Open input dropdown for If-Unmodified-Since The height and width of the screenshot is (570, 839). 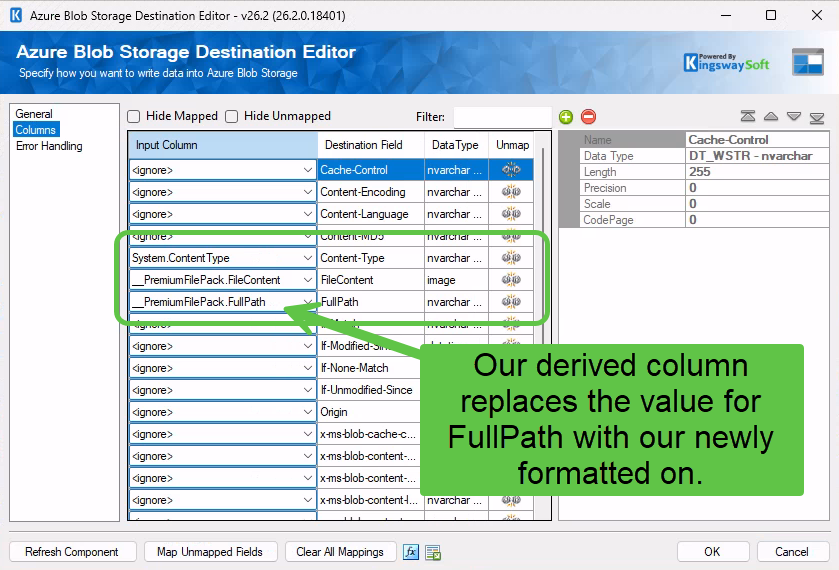click(x=308, y=390)
